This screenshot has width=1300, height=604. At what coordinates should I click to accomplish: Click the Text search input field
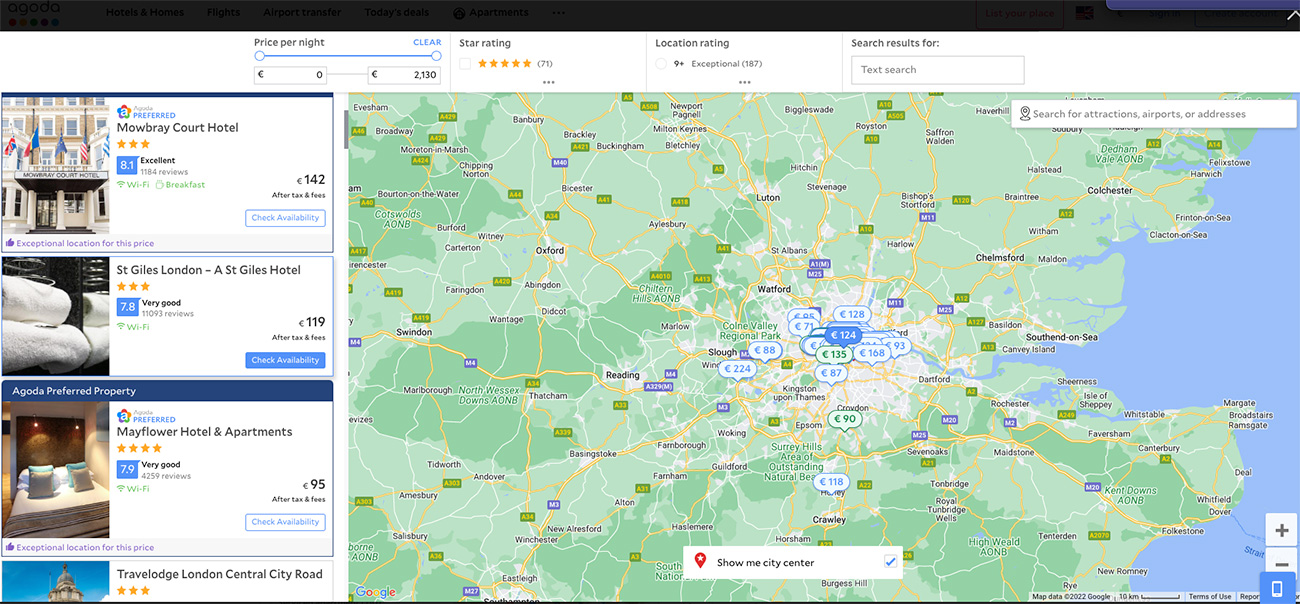coord(937,70)
